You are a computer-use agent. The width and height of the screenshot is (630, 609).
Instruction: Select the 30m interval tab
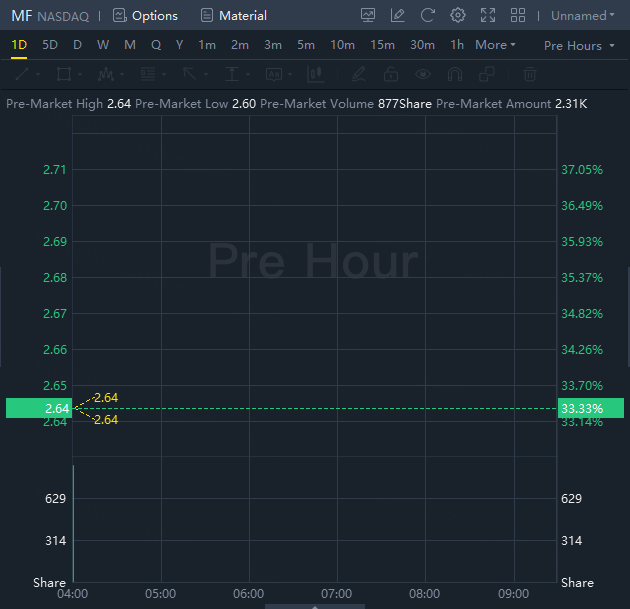422,45
